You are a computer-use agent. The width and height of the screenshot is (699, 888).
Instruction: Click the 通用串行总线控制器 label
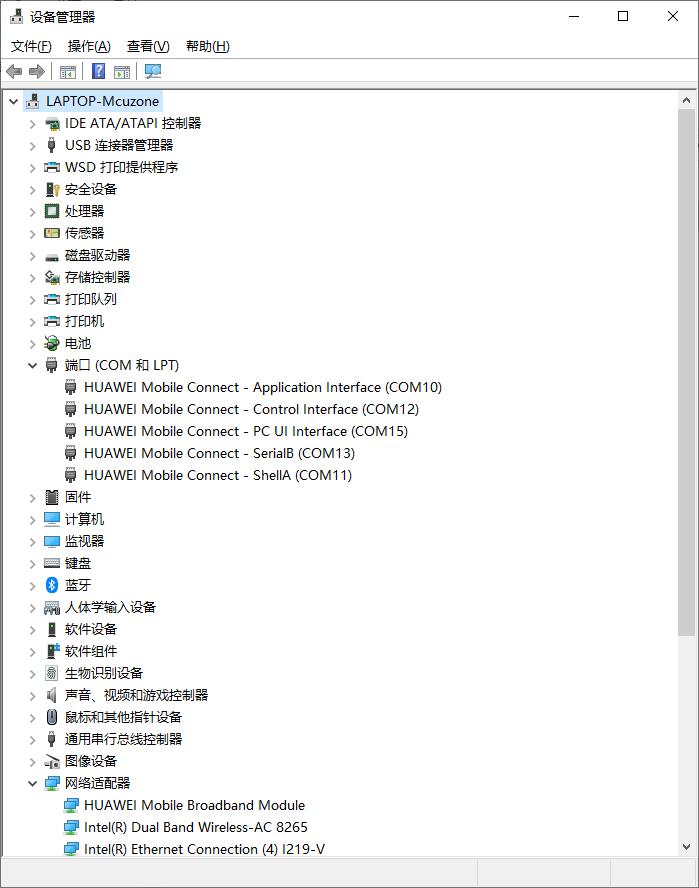[123, 739]
